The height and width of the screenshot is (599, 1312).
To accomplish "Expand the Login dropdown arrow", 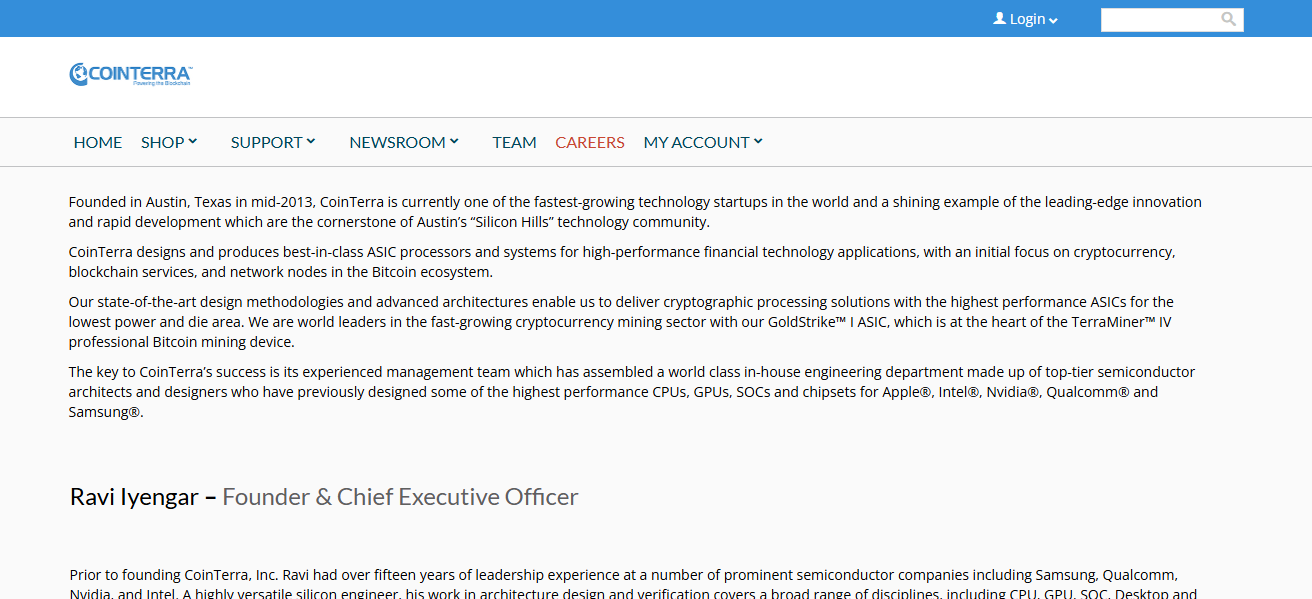I will [1053, 21].
